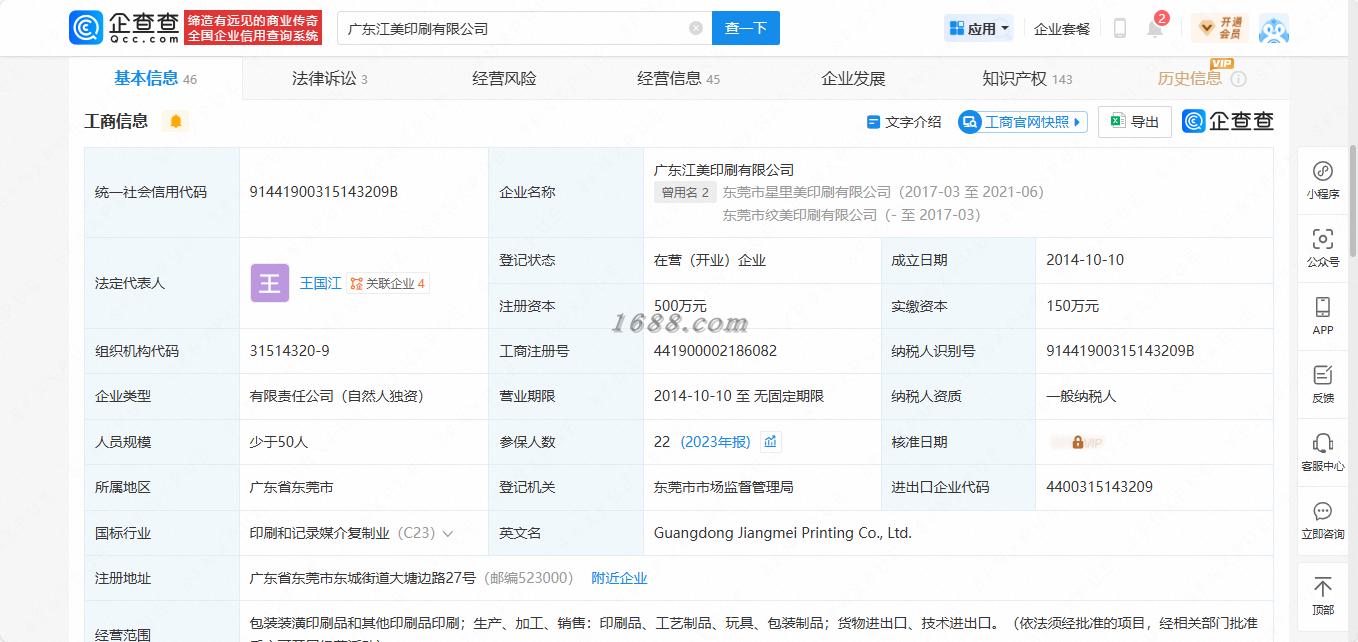
Task: Click the chart icon next to 2023年报
Action: pyautogui.click(x=770, y=441)
